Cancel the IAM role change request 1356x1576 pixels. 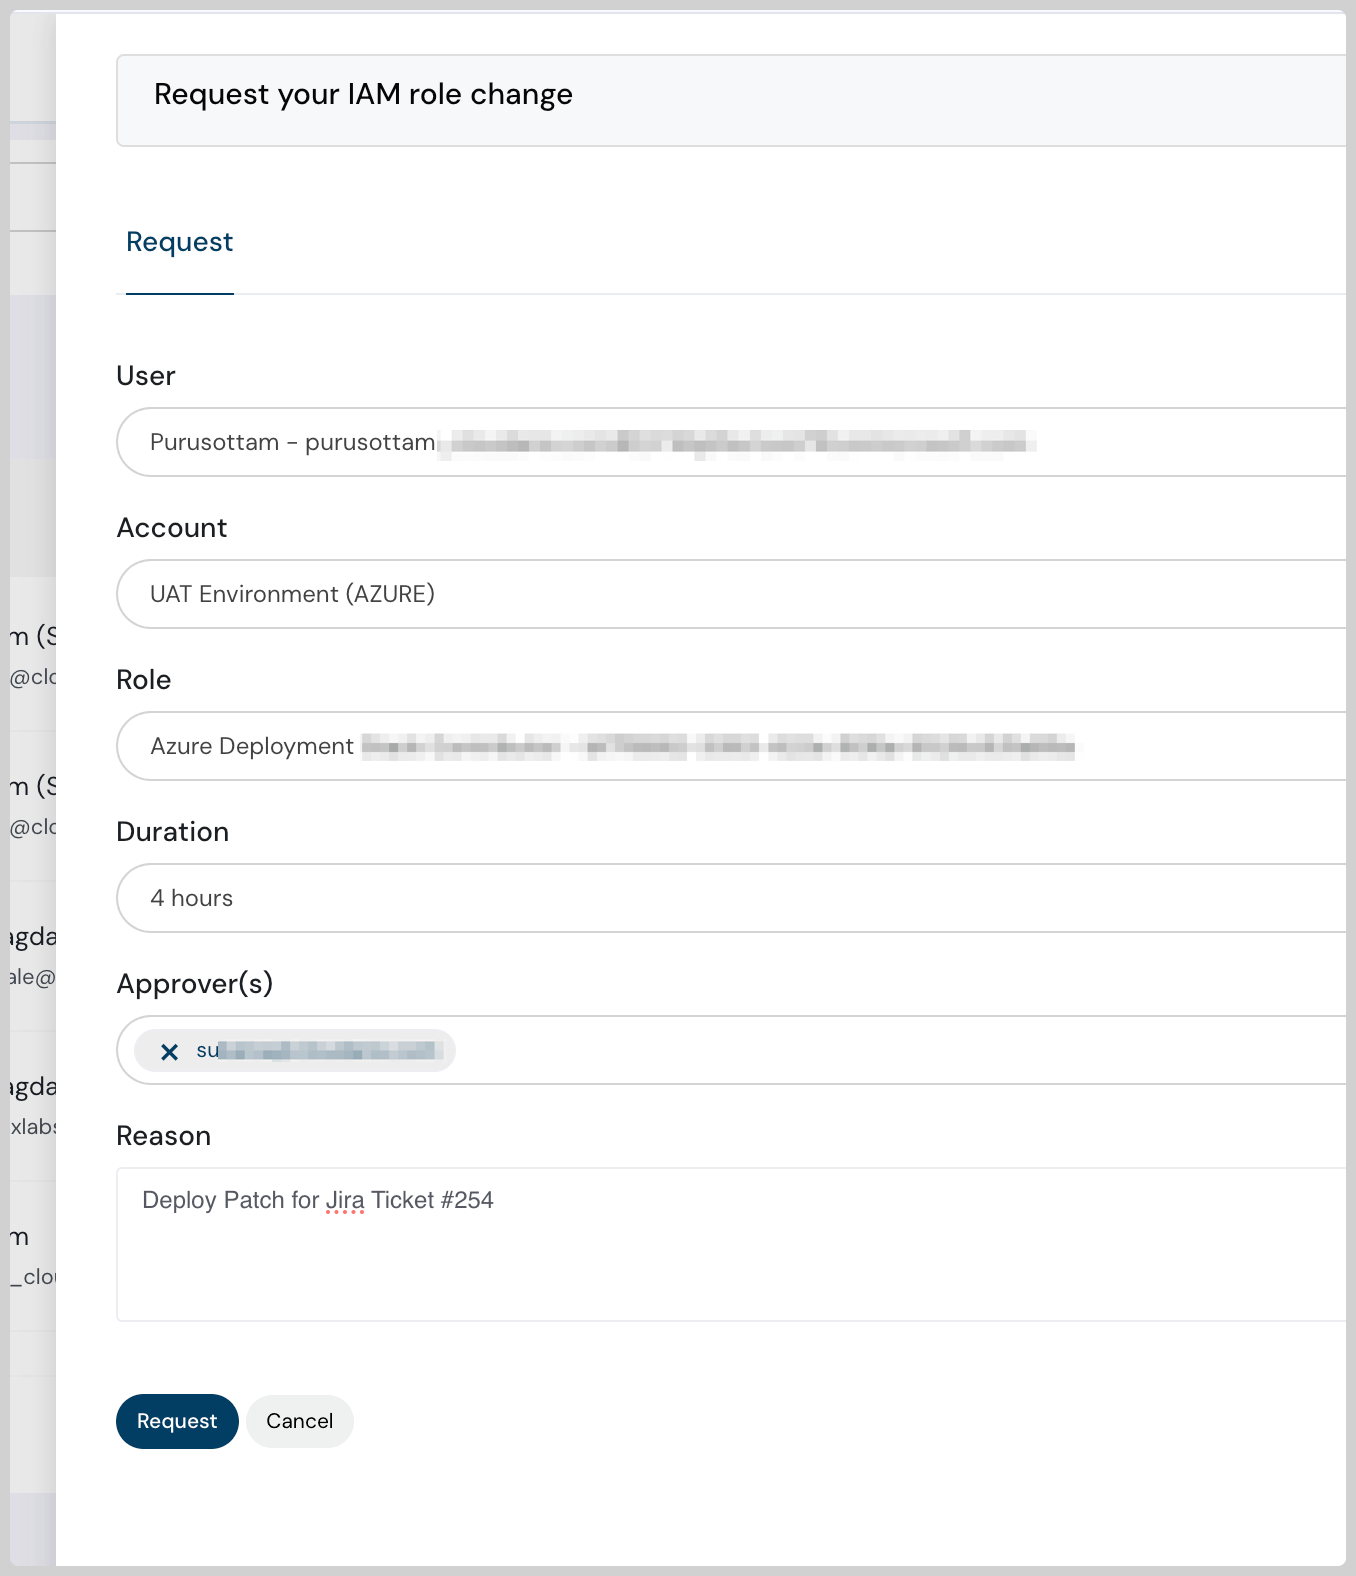(x=300, y=1421)
